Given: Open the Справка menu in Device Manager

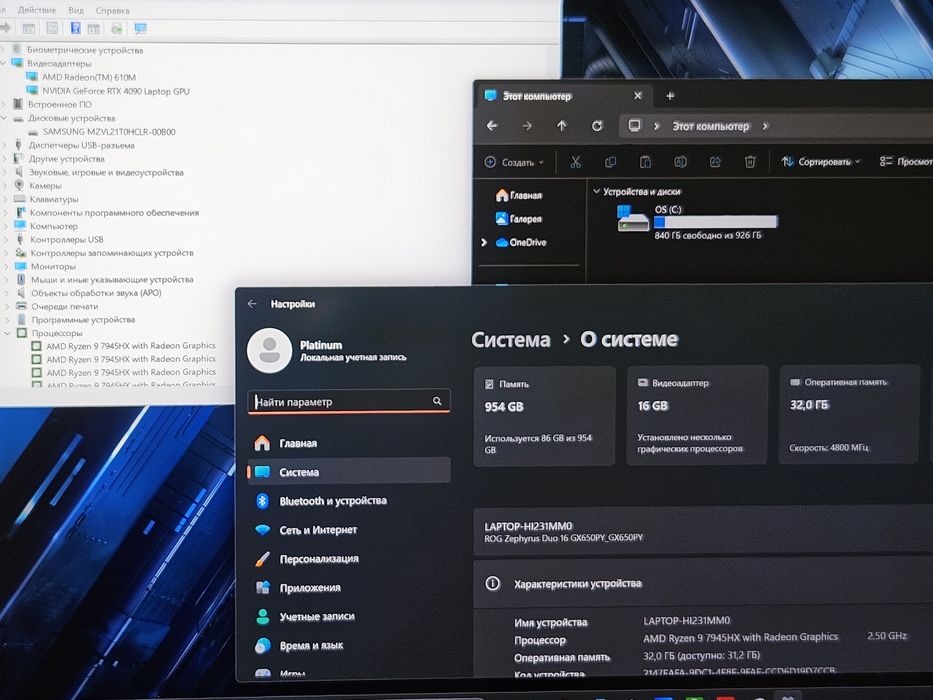Looking at the screenshot, I should click(x=112, y=10).
